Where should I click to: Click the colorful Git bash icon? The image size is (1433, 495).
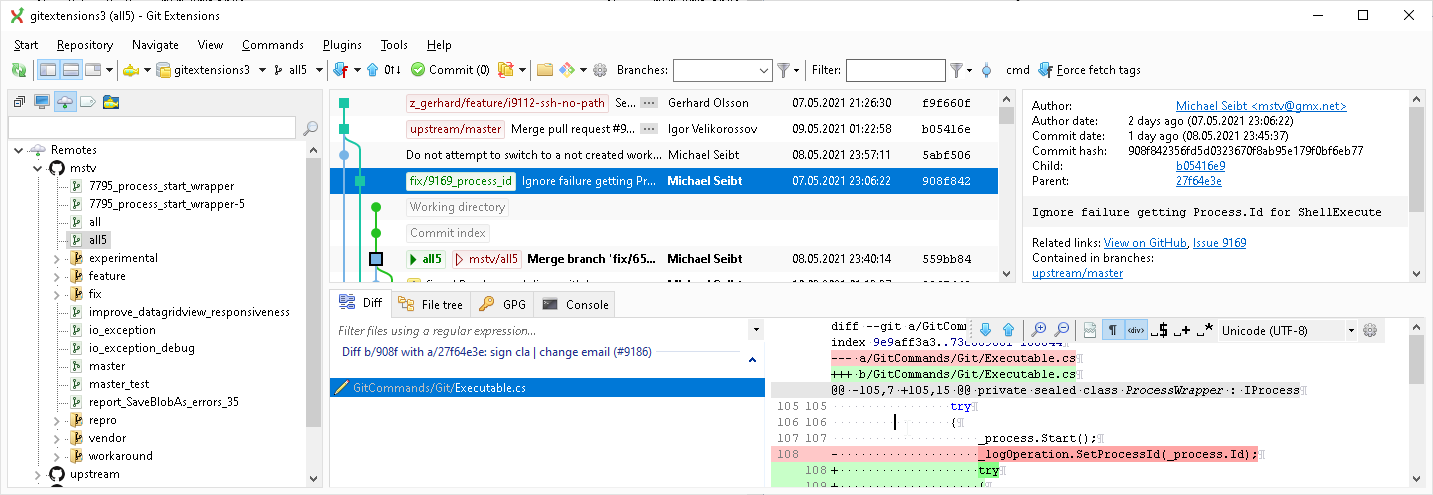[566, 70]
